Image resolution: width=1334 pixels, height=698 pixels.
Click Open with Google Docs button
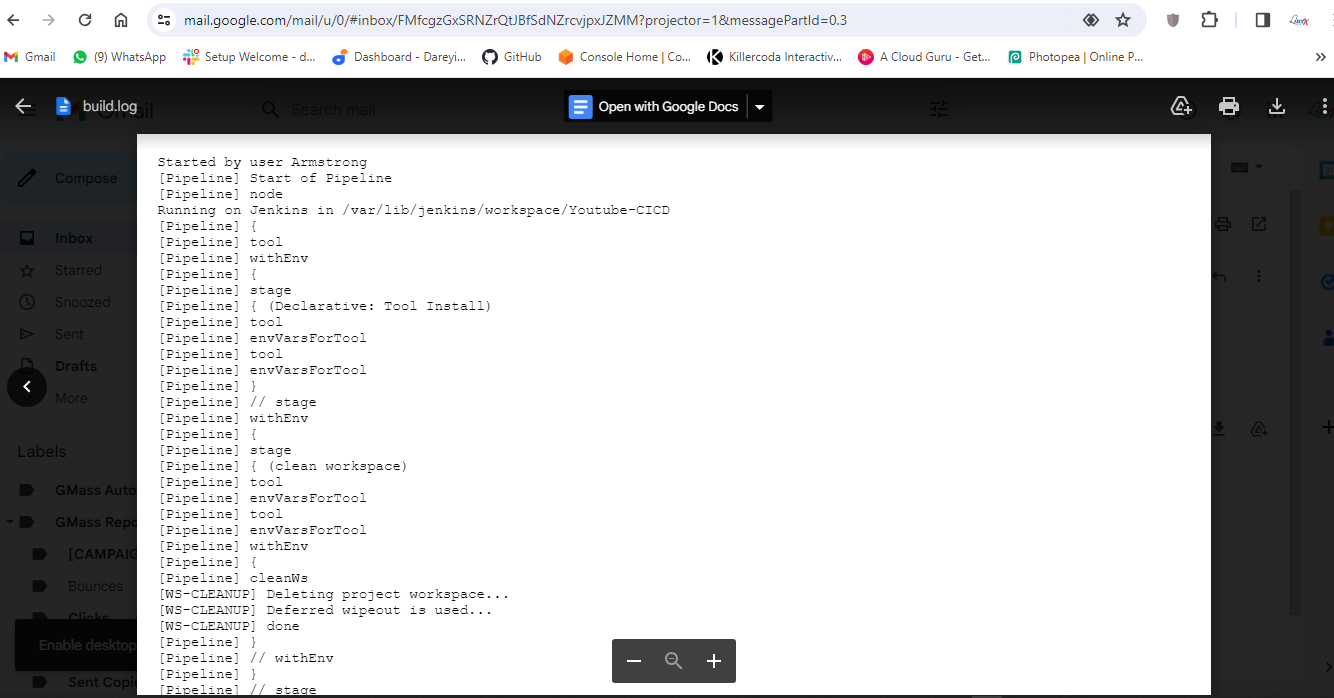coord(656,107)
